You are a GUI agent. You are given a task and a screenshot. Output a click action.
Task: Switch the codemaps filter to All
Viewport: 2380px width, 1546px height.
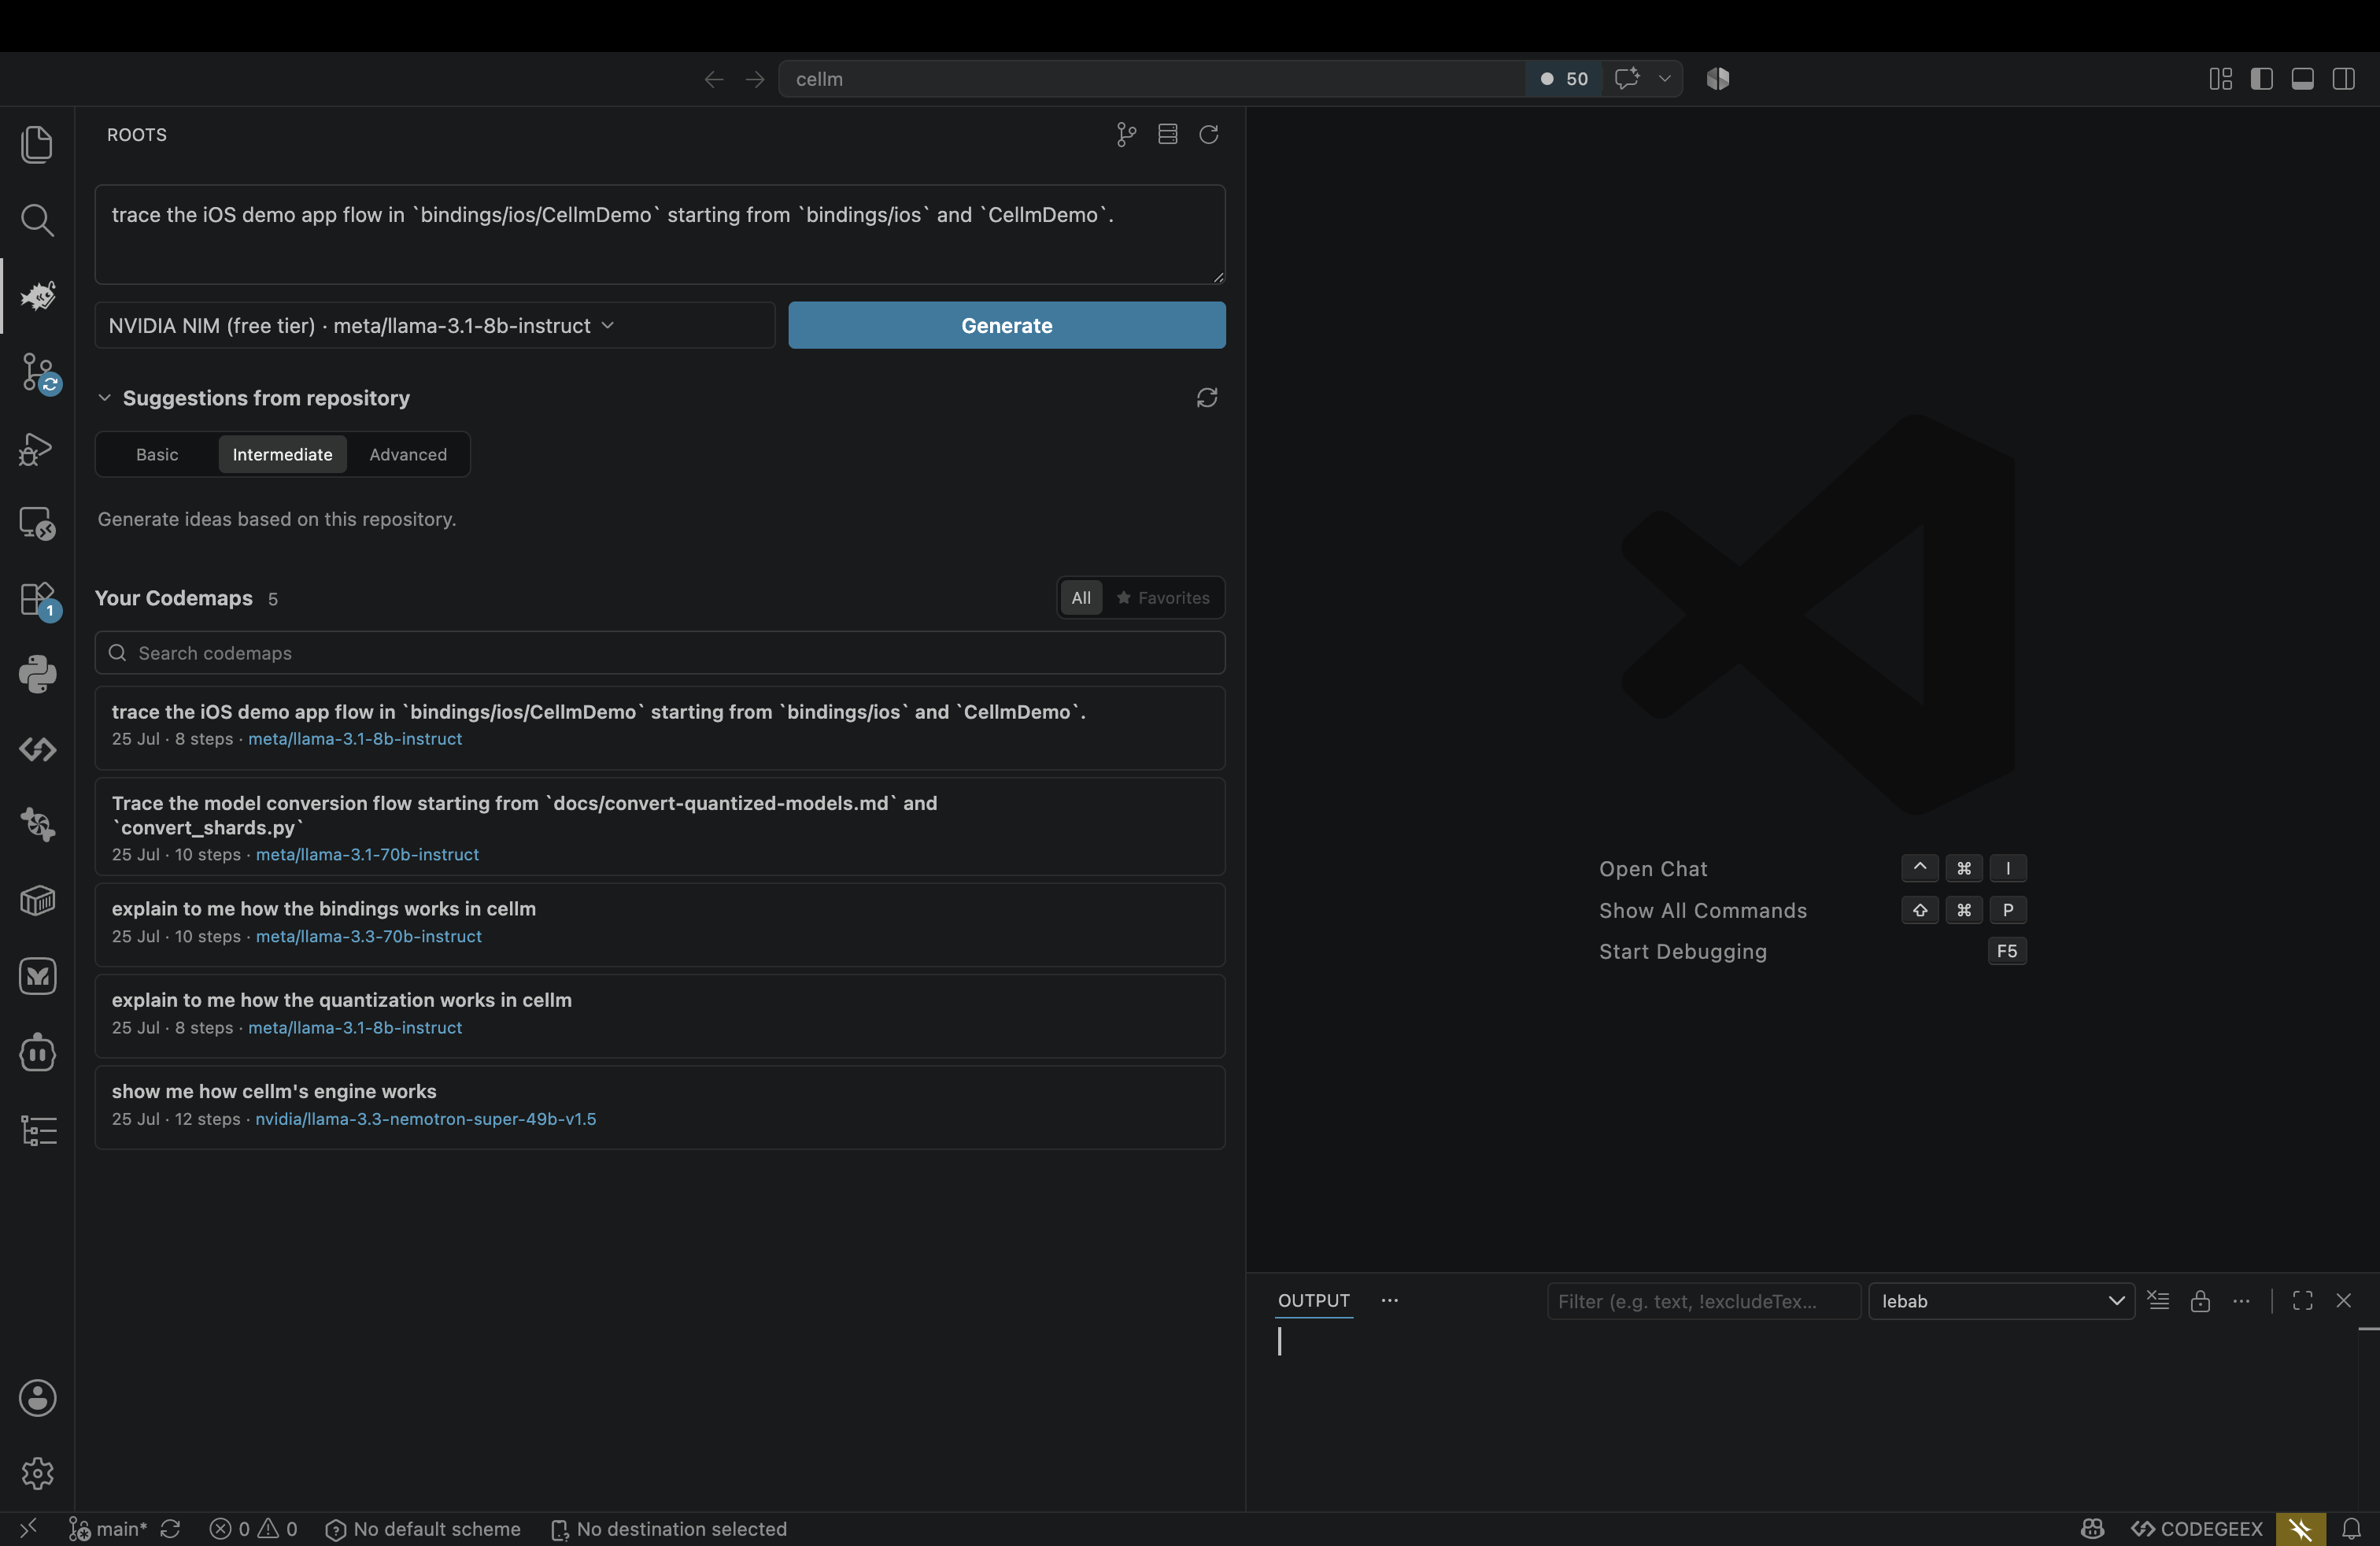click(1081, 598)
